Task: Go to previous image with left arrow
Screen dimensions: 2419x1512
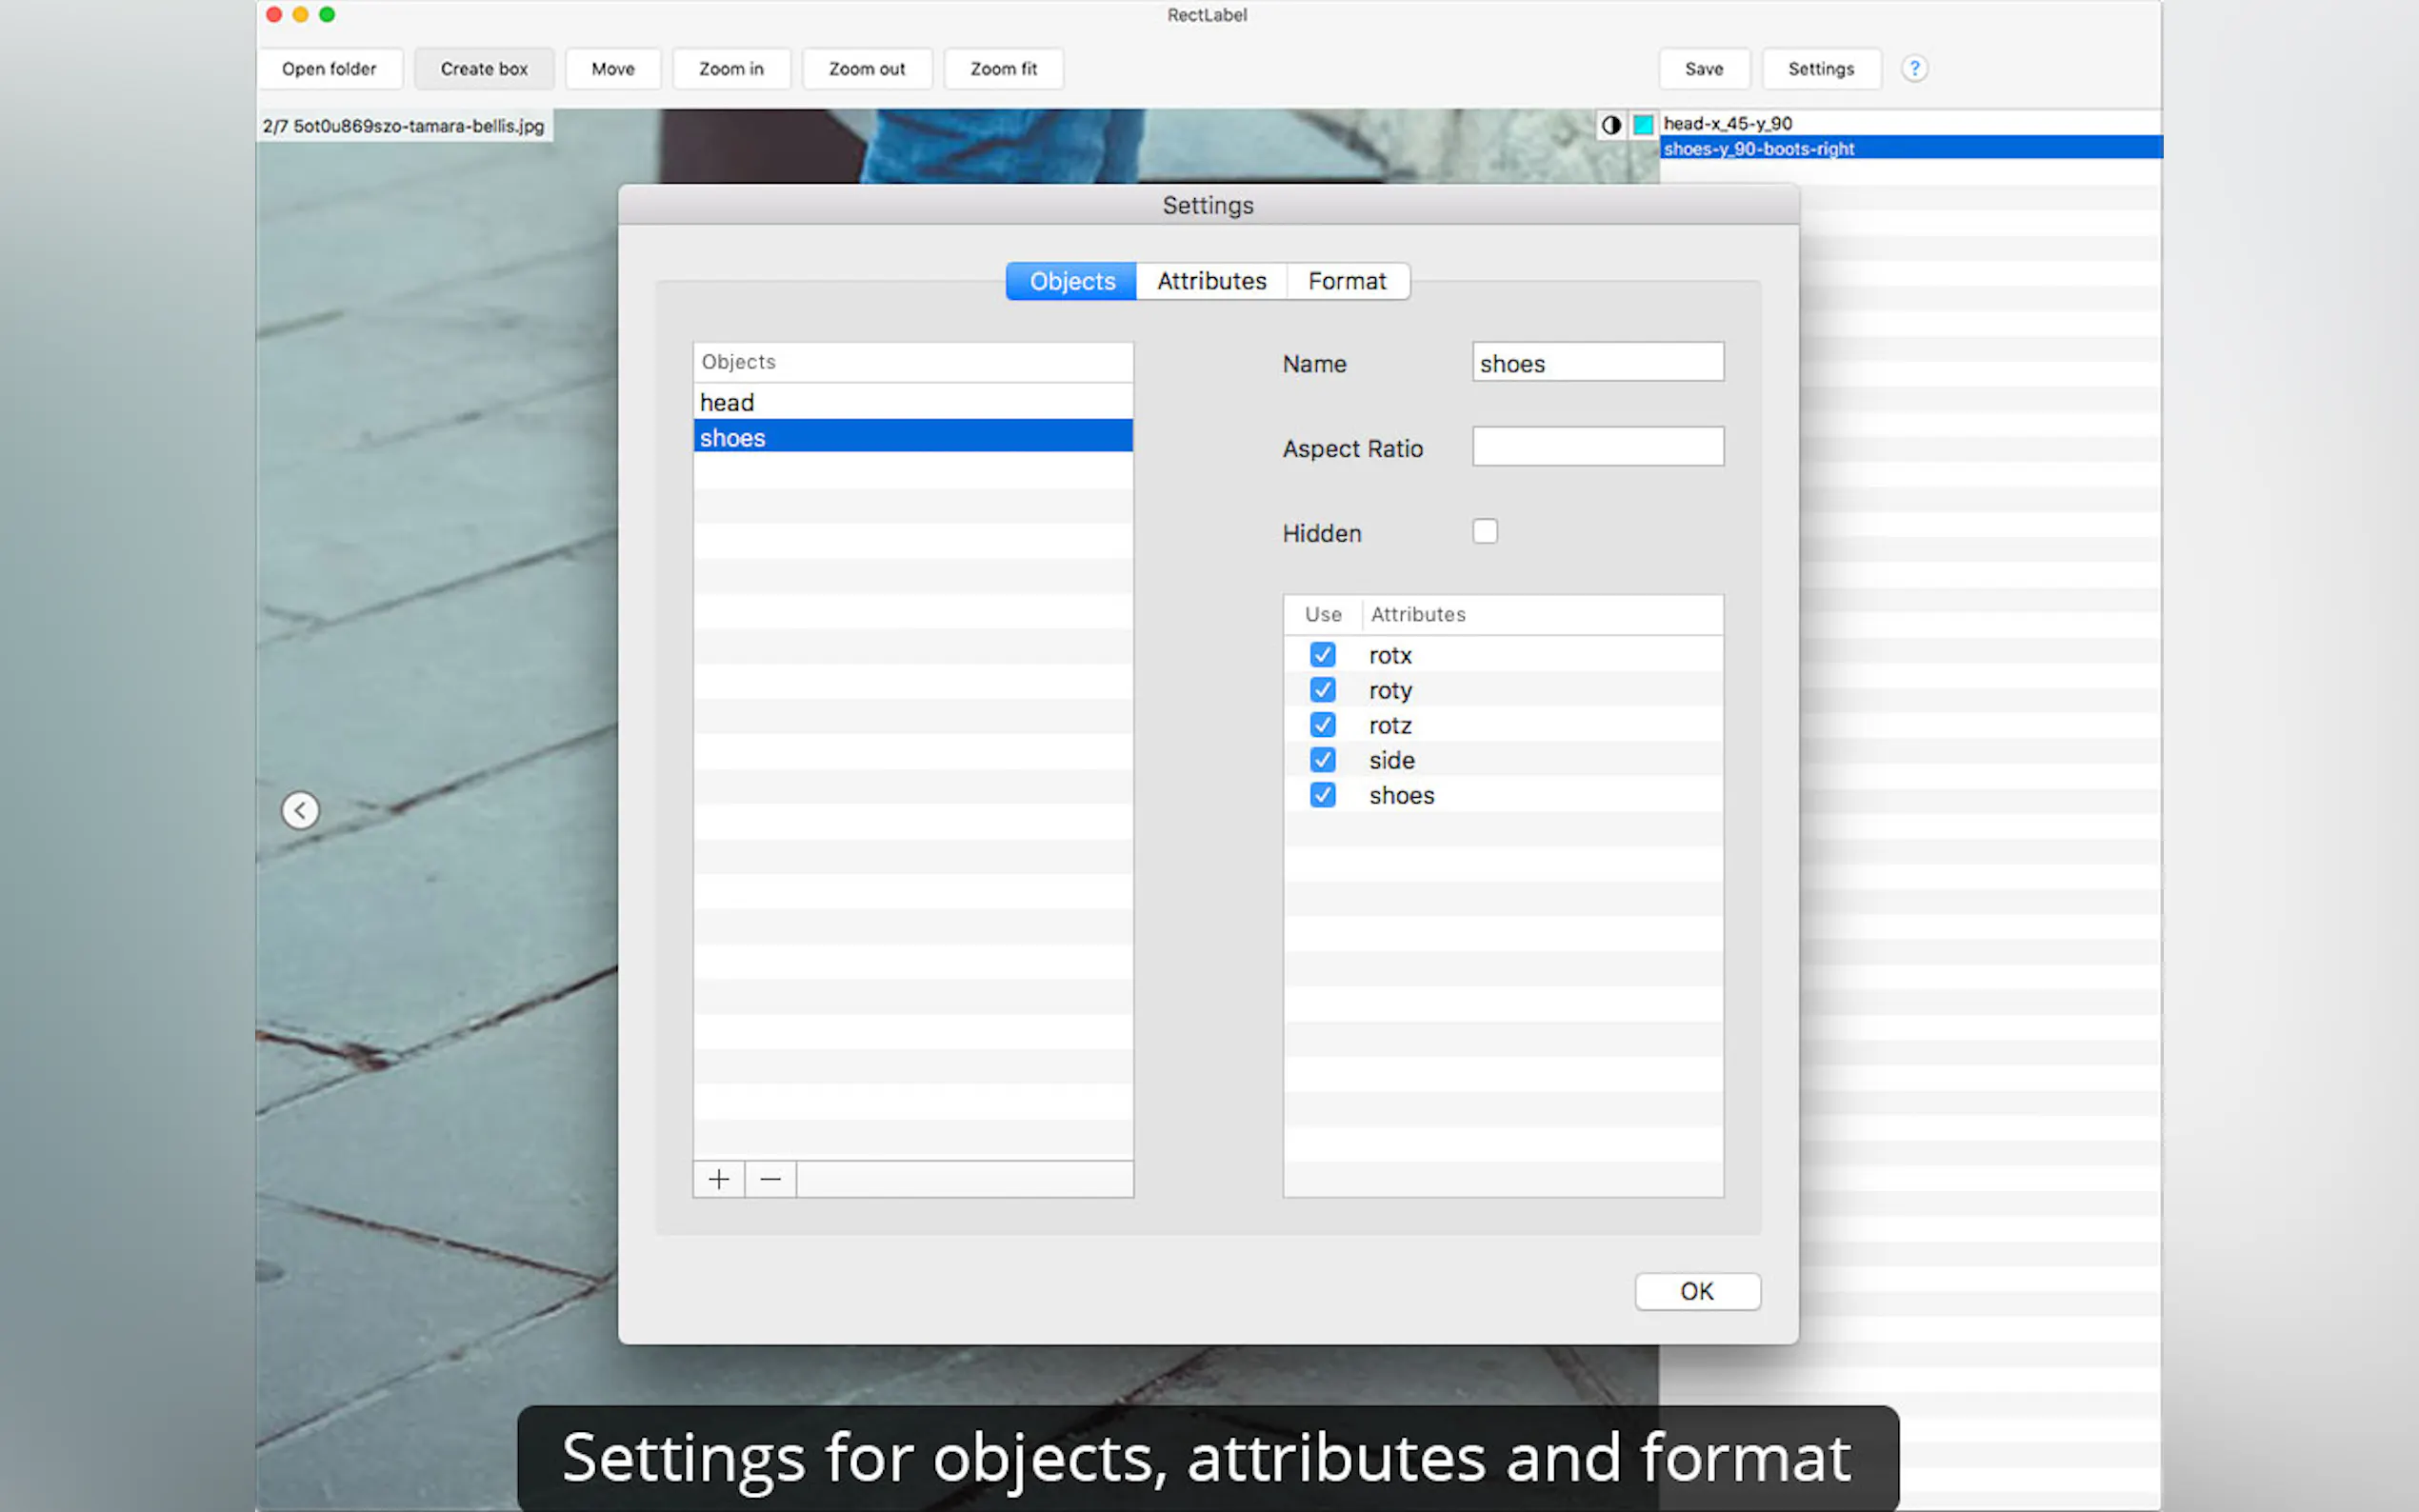Action: [x=300, y=810]
